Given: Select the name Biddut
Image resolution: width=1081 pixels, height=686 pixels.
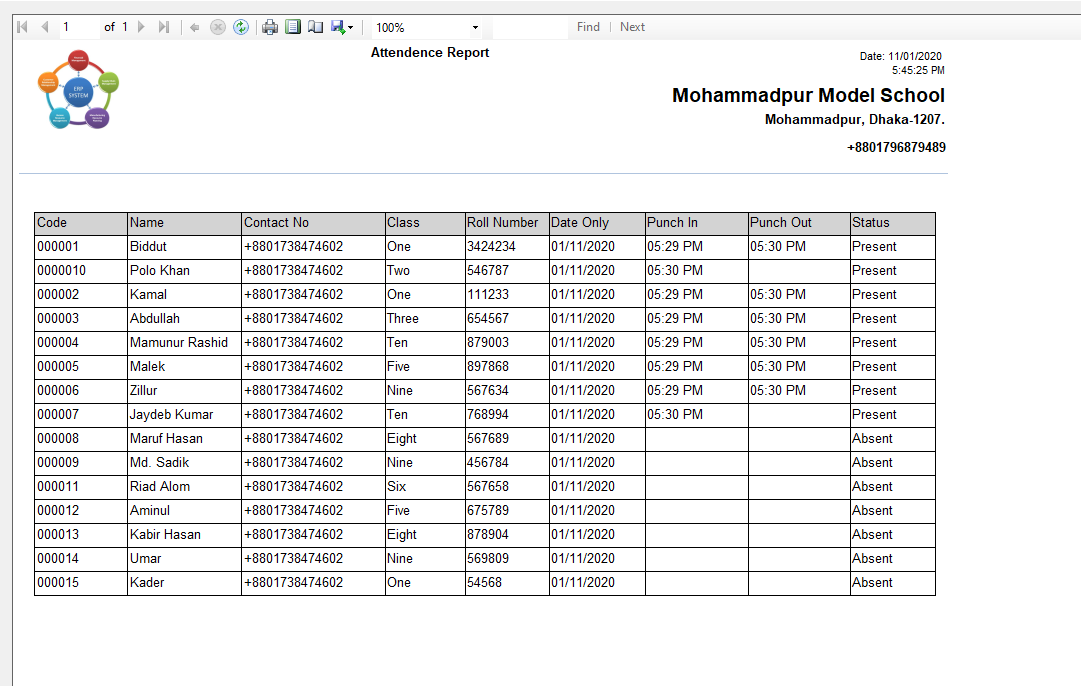Looking at the screenshot, I should 148,247.
